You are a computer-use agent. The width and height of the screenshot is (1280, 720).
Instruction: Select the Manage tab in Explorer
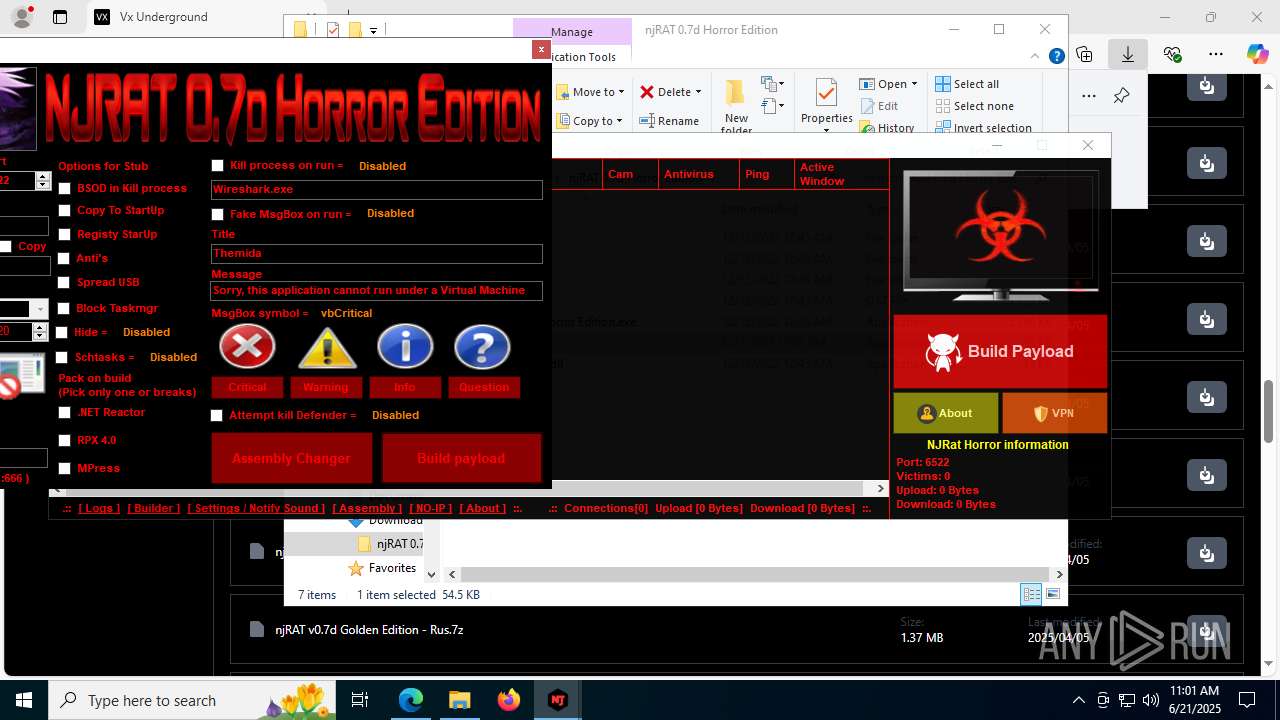[x=572, y=31]
